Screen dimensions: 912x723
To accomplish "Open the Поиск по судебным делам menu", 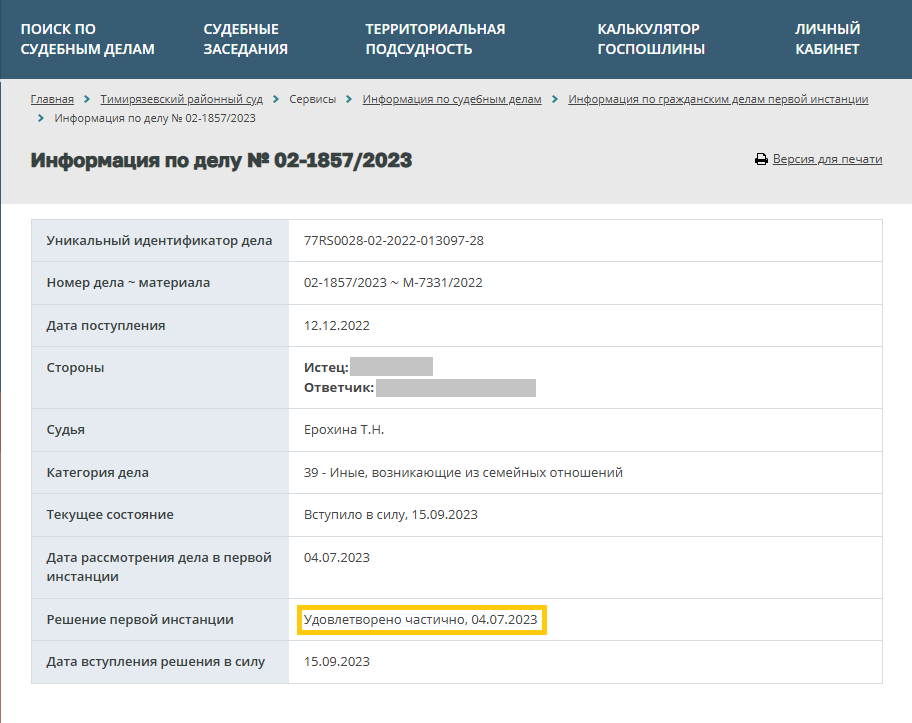I will click(87, 39).
